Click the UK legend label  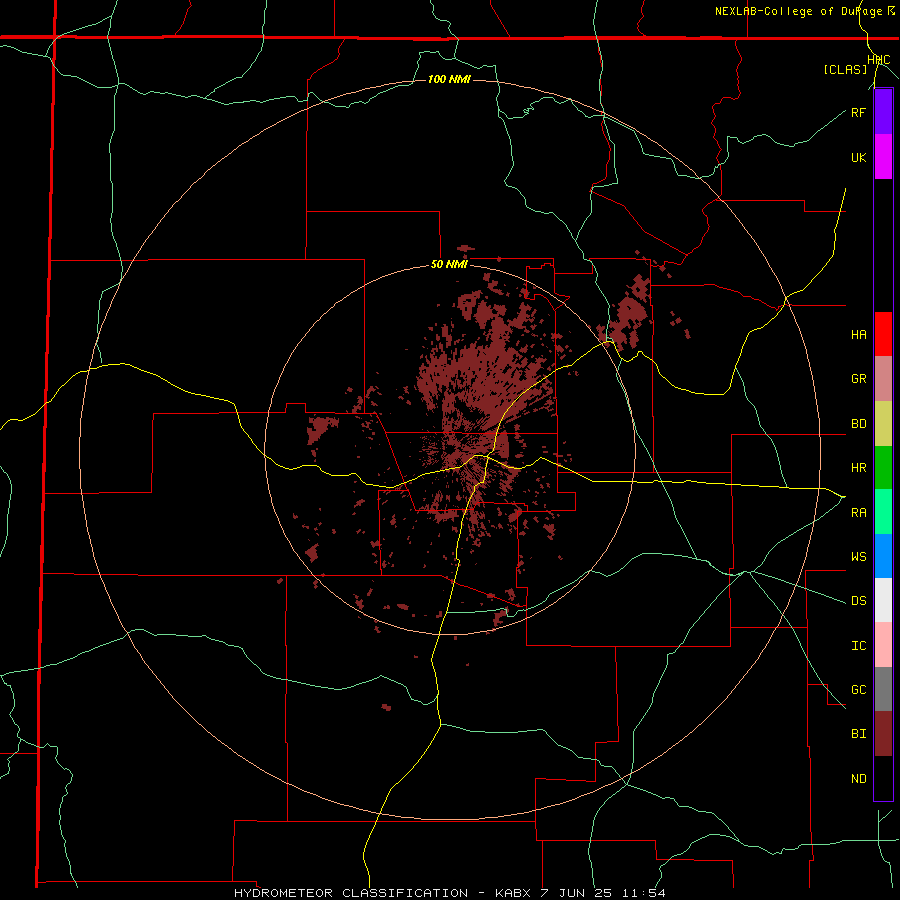858,157
